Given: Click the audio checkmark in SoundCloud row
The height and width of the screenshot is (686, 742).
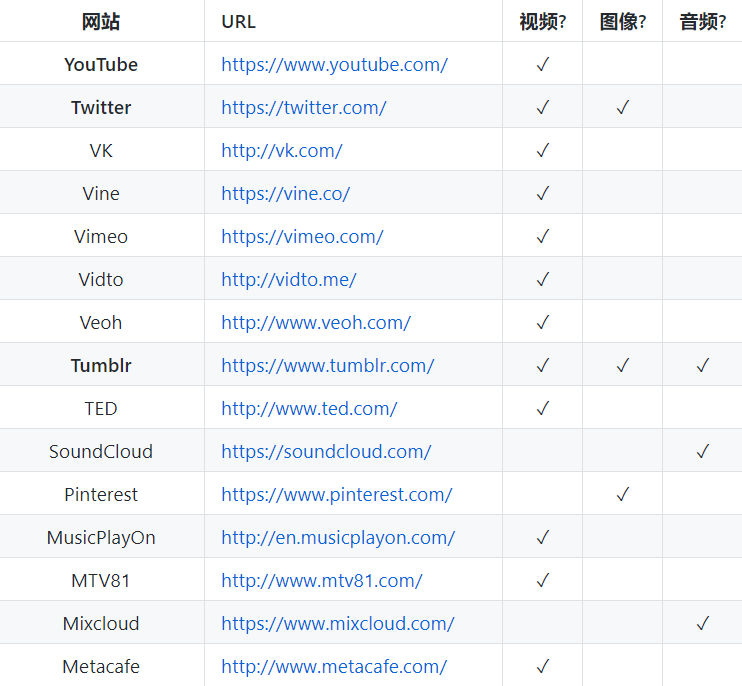Looking at the screenshot, I should tap(703, 451).
